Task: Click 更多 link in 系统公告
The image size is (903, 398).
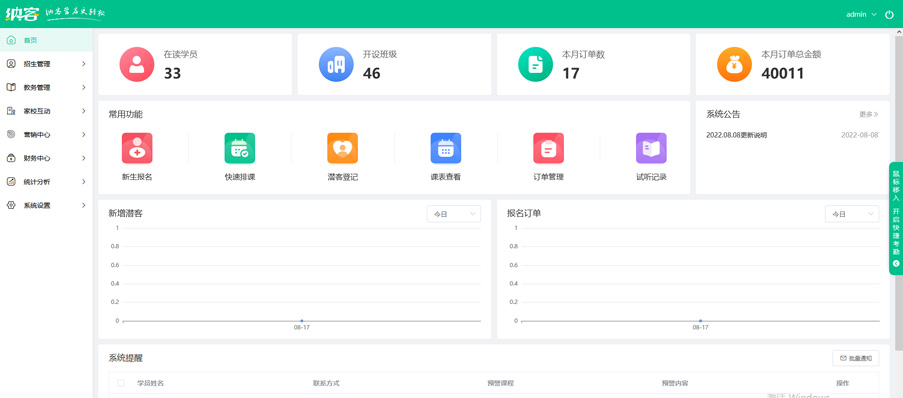Action: point(869,115)
